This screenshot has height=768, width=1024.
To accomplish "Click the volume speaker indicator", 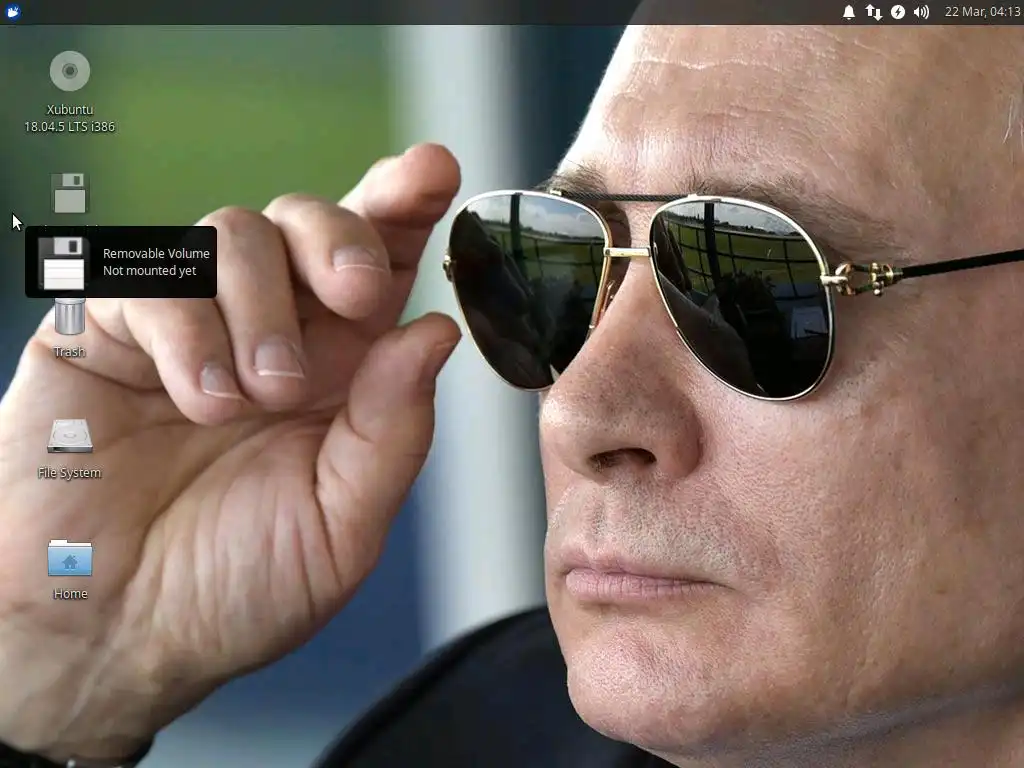I will pyautogui.click(x=921, y=12).
